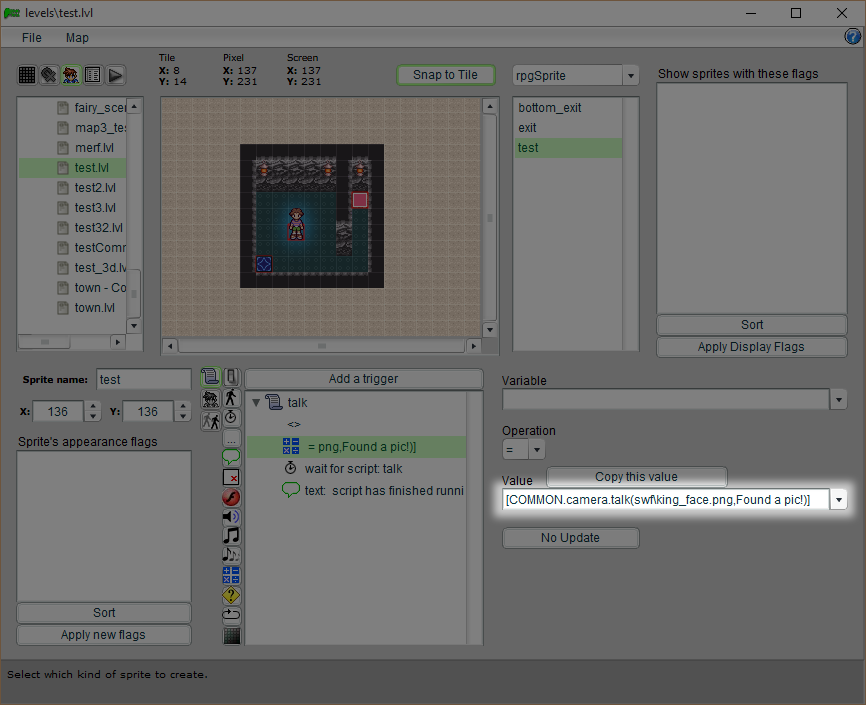Open the rpgSprite type dropdown
This screenshot has width=866, height=705.
630,76
